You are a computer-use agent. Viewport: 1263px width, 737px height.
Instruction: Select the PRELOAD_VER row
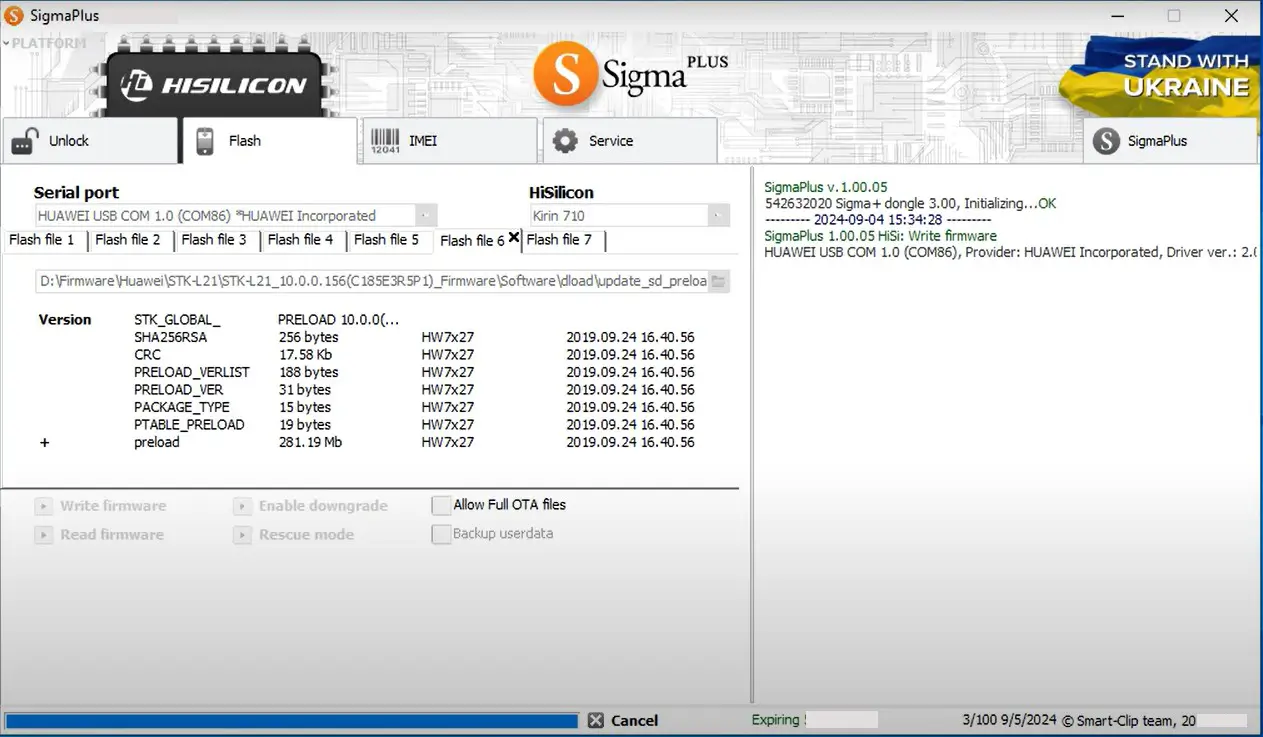[x=415, y=390]
